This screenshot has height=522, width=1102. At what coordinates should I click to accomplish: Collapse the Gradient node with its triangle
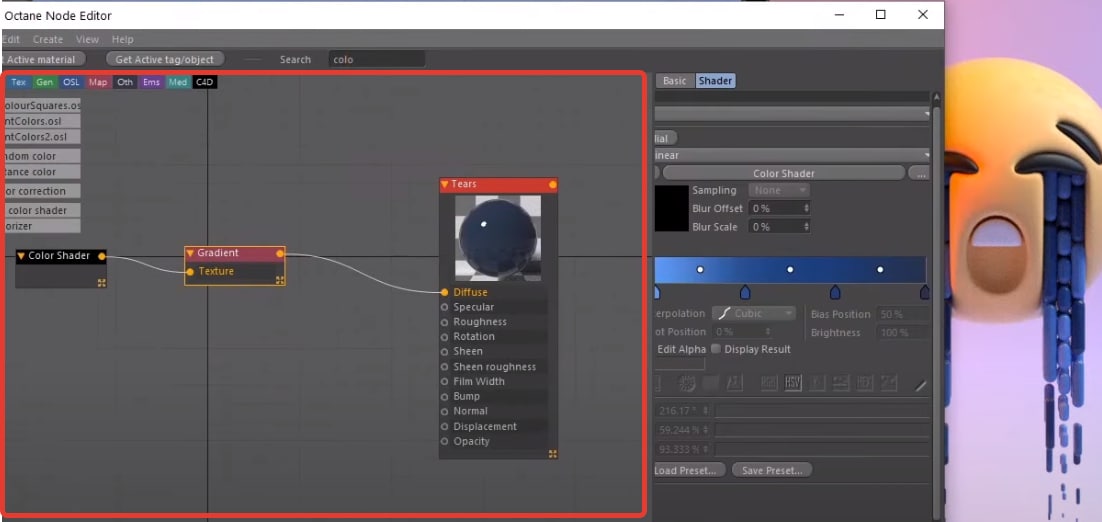click(190, 253)
